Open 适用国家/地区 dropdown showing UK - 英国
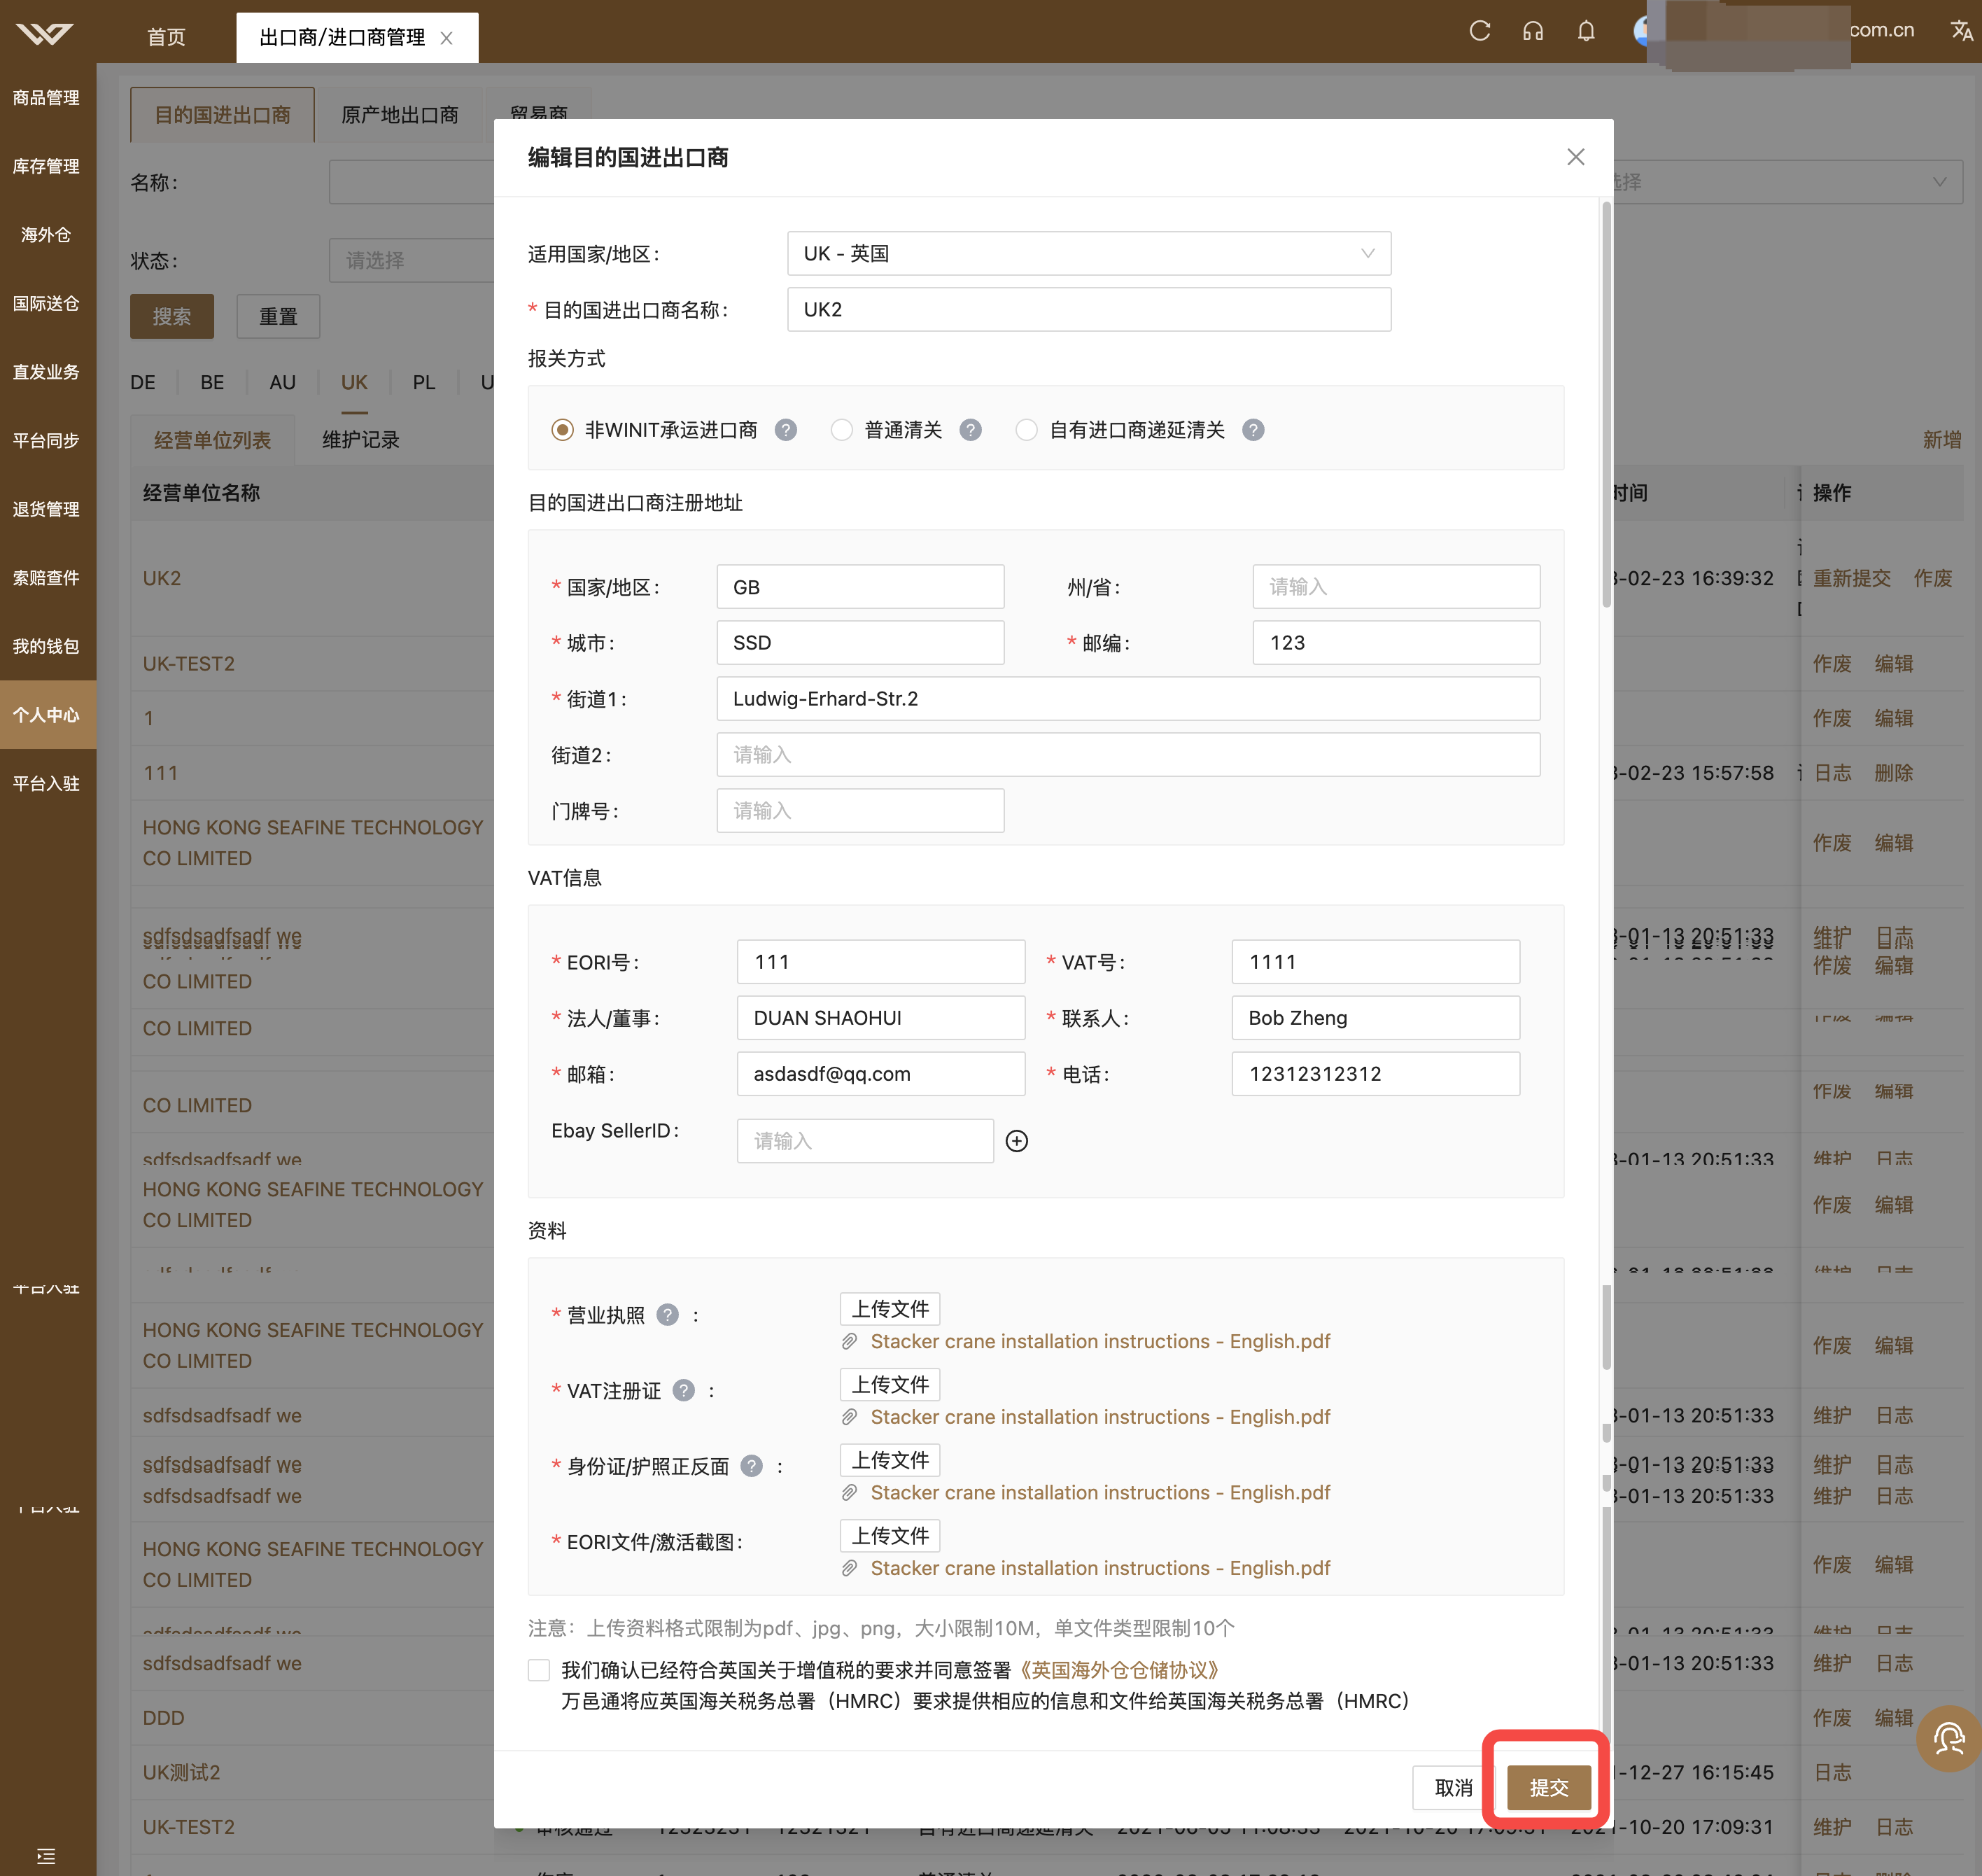 (1089, 254)
